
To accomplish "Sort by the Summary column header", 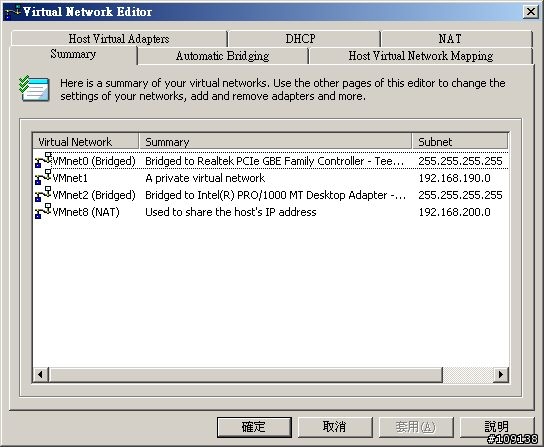I will (x=275, y=142).
